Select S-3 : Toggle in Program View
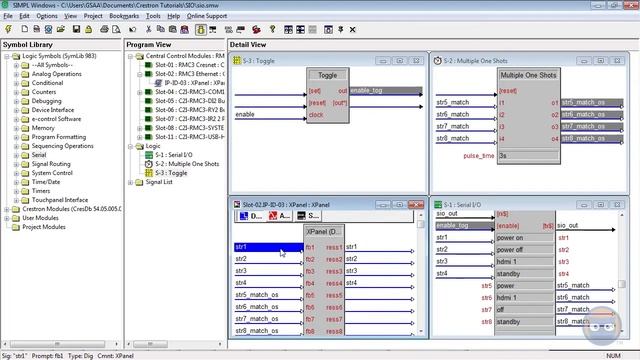The width and height of the screenshot is (640, 360). coord(171,173)
